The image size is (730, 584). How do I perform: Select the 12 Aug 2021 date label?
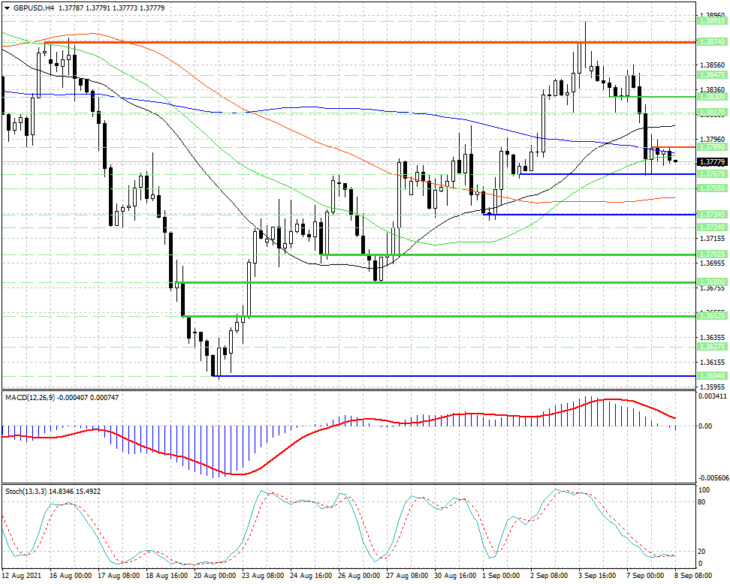pyautogui.click(x=21, y=576)
